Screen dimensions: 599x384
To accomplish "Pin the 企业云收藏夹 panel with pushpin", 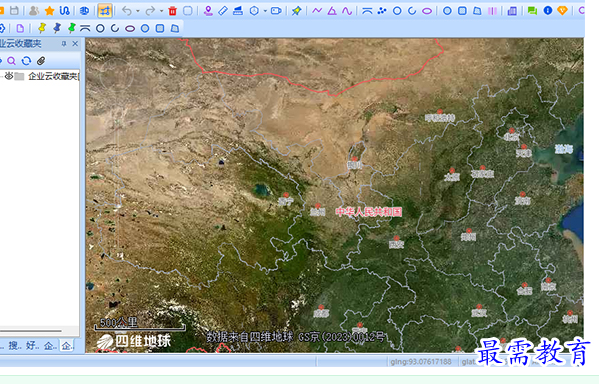I will point(64,44).
